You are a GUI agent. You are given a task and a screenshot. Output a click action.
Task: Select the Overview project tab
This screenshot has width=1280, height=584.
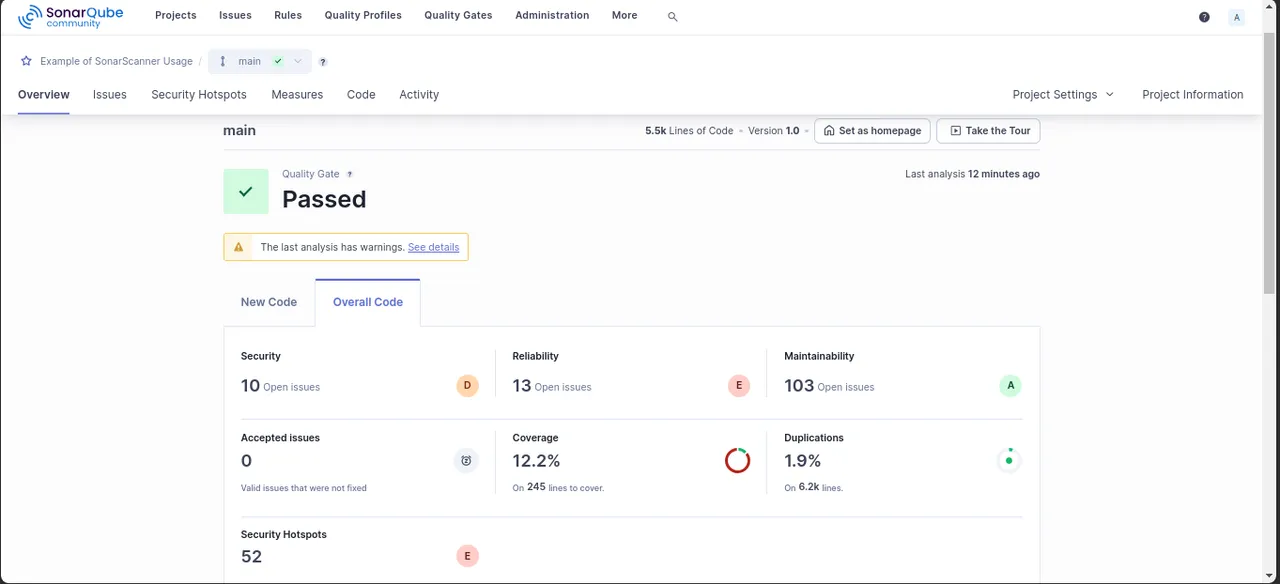[44, 94]
